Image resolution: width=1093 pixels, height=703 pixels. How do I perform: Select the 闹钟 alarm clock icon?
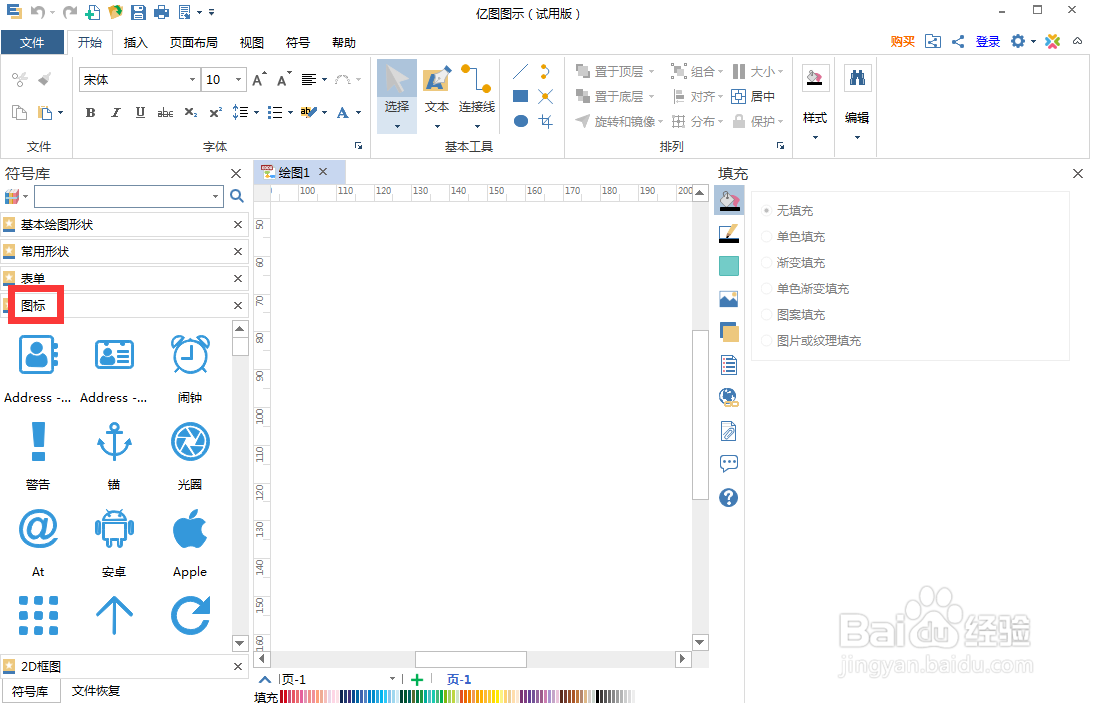pos(190,355)
